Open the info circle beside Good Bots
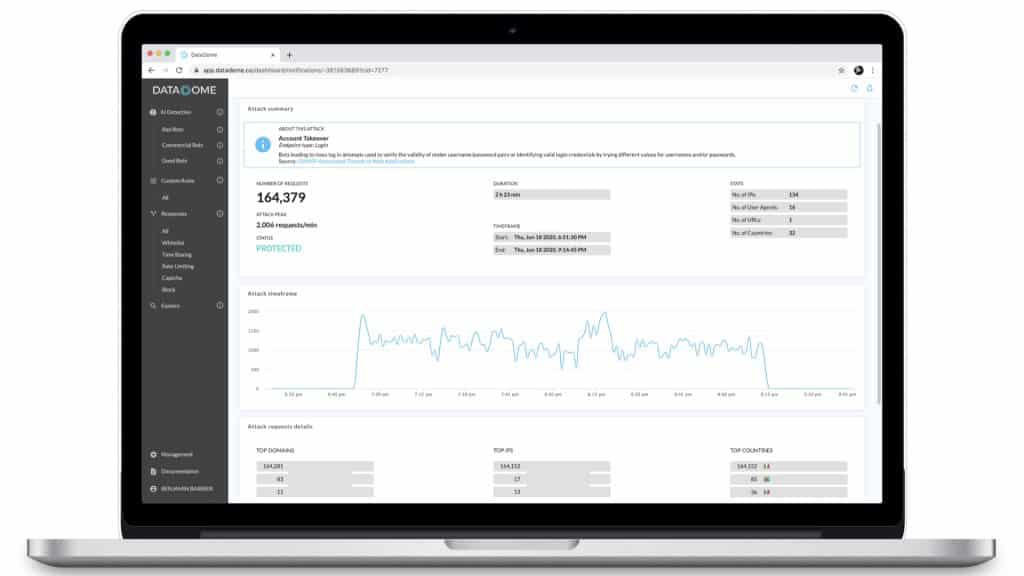Image resolution: width=1024 pixels, height=576 pixels. coord(220,161)
